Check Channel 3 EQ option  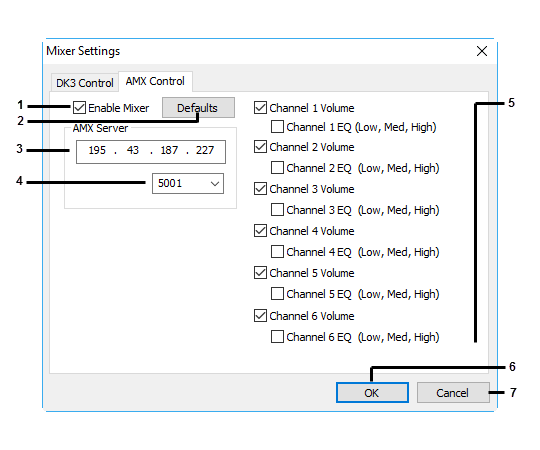coord(277,210)
